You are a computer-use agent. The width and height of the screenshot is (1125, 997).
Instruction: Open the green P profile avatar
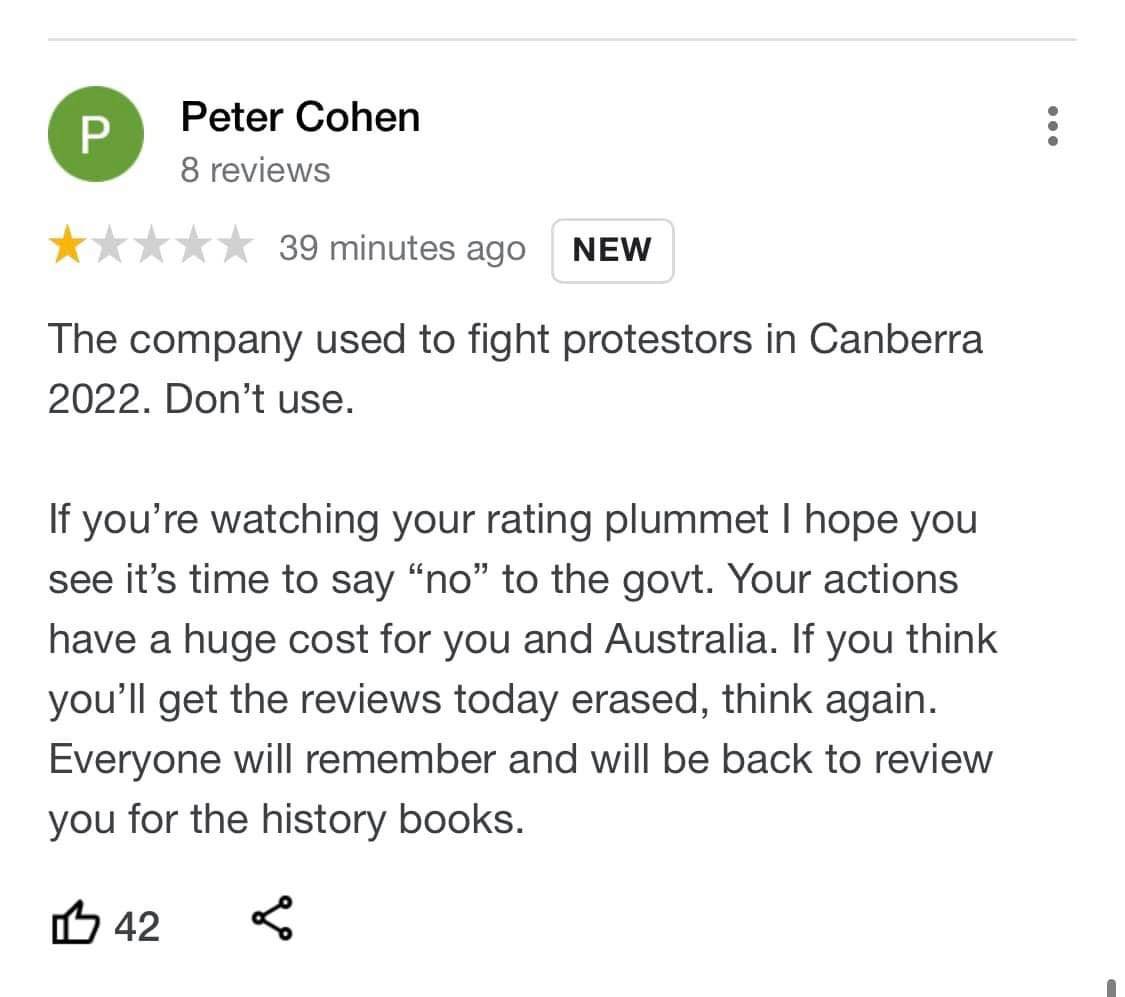point(95,134)
